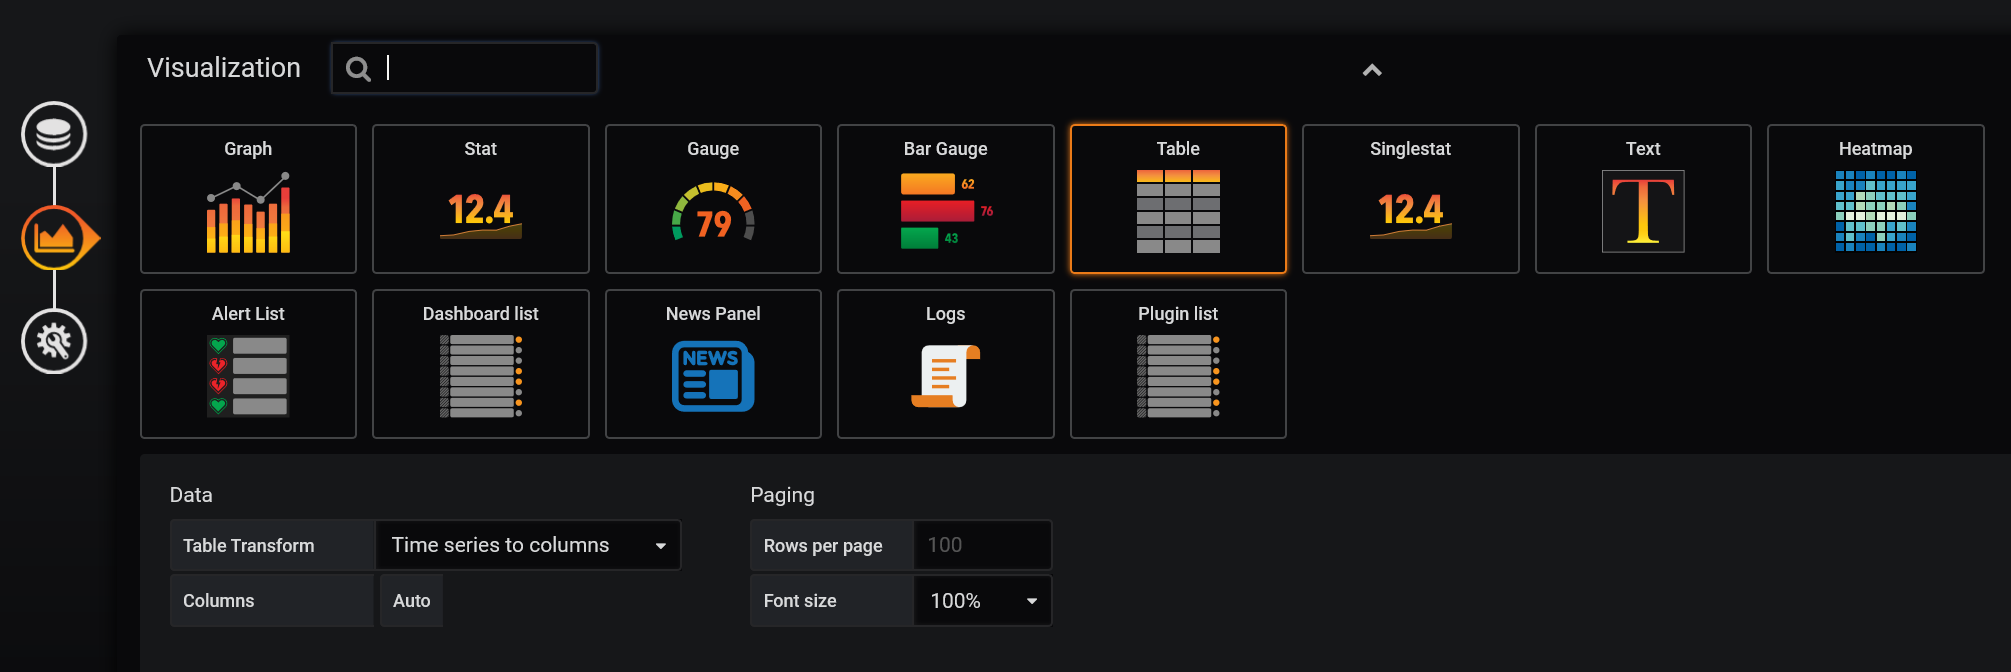Click the visualization search field
2011x672 pixels.
[x=465, y=68]
